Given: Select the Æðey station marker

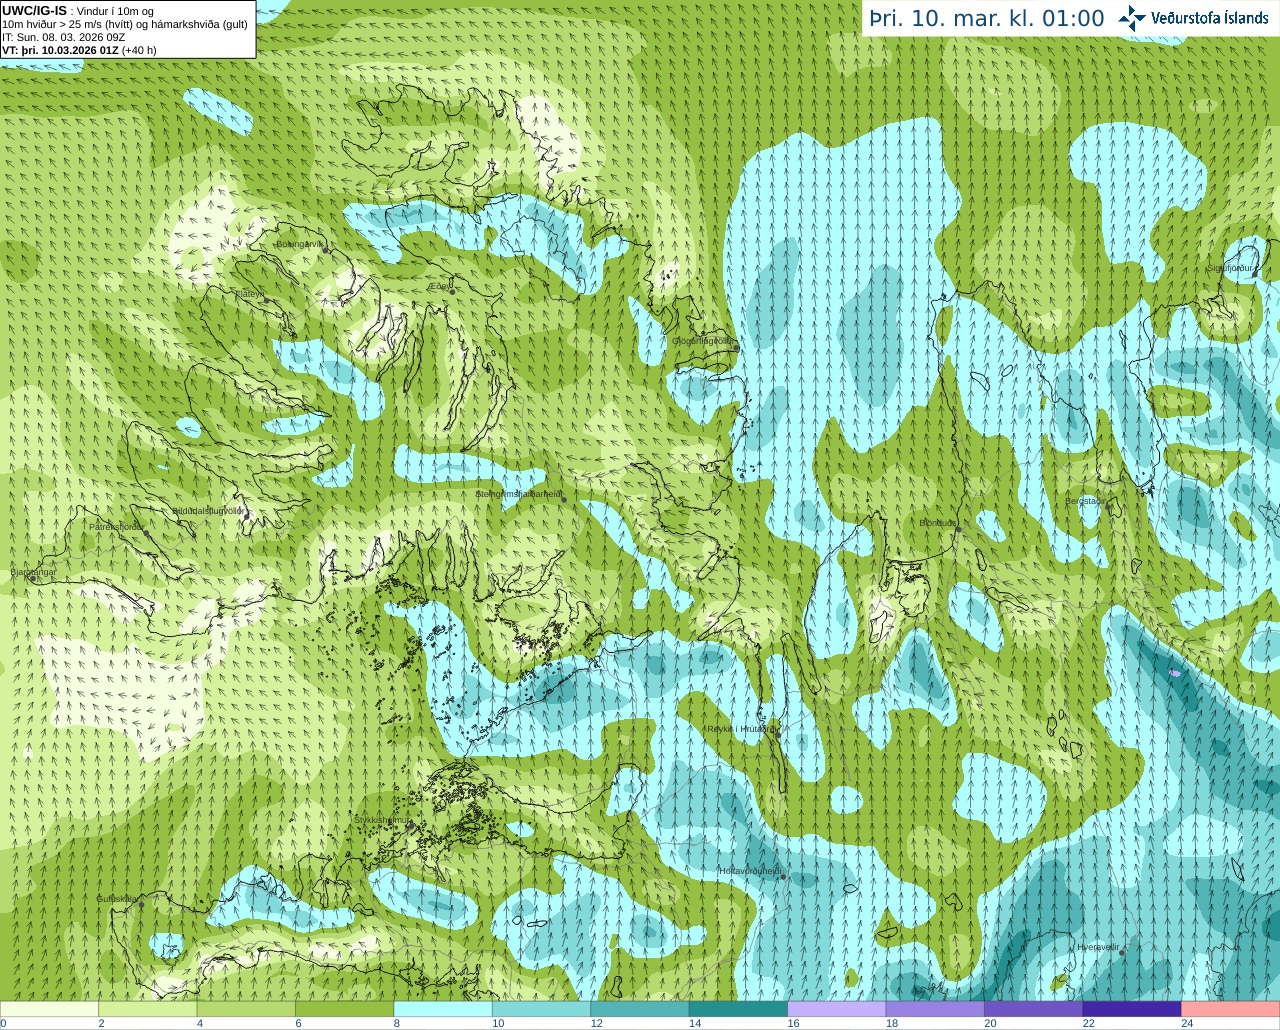Looking at the screenshot, I should (452, 291).
